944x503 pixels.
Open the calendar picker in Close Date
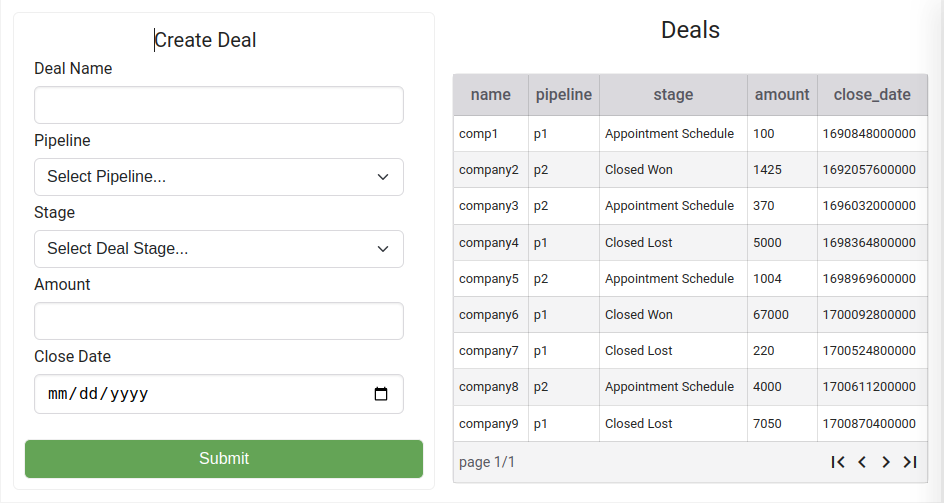(381, 394)
